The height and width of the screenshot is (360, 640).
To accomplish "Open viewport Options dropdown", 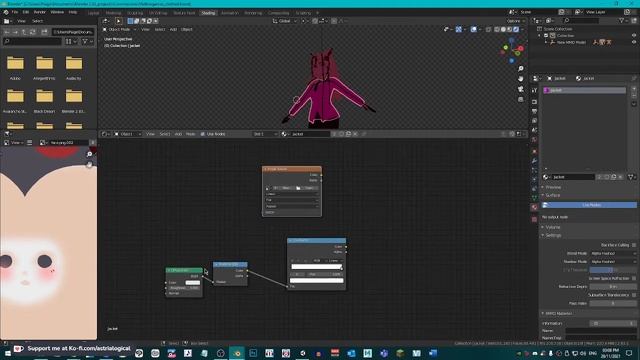I will (x=515, y=21).
